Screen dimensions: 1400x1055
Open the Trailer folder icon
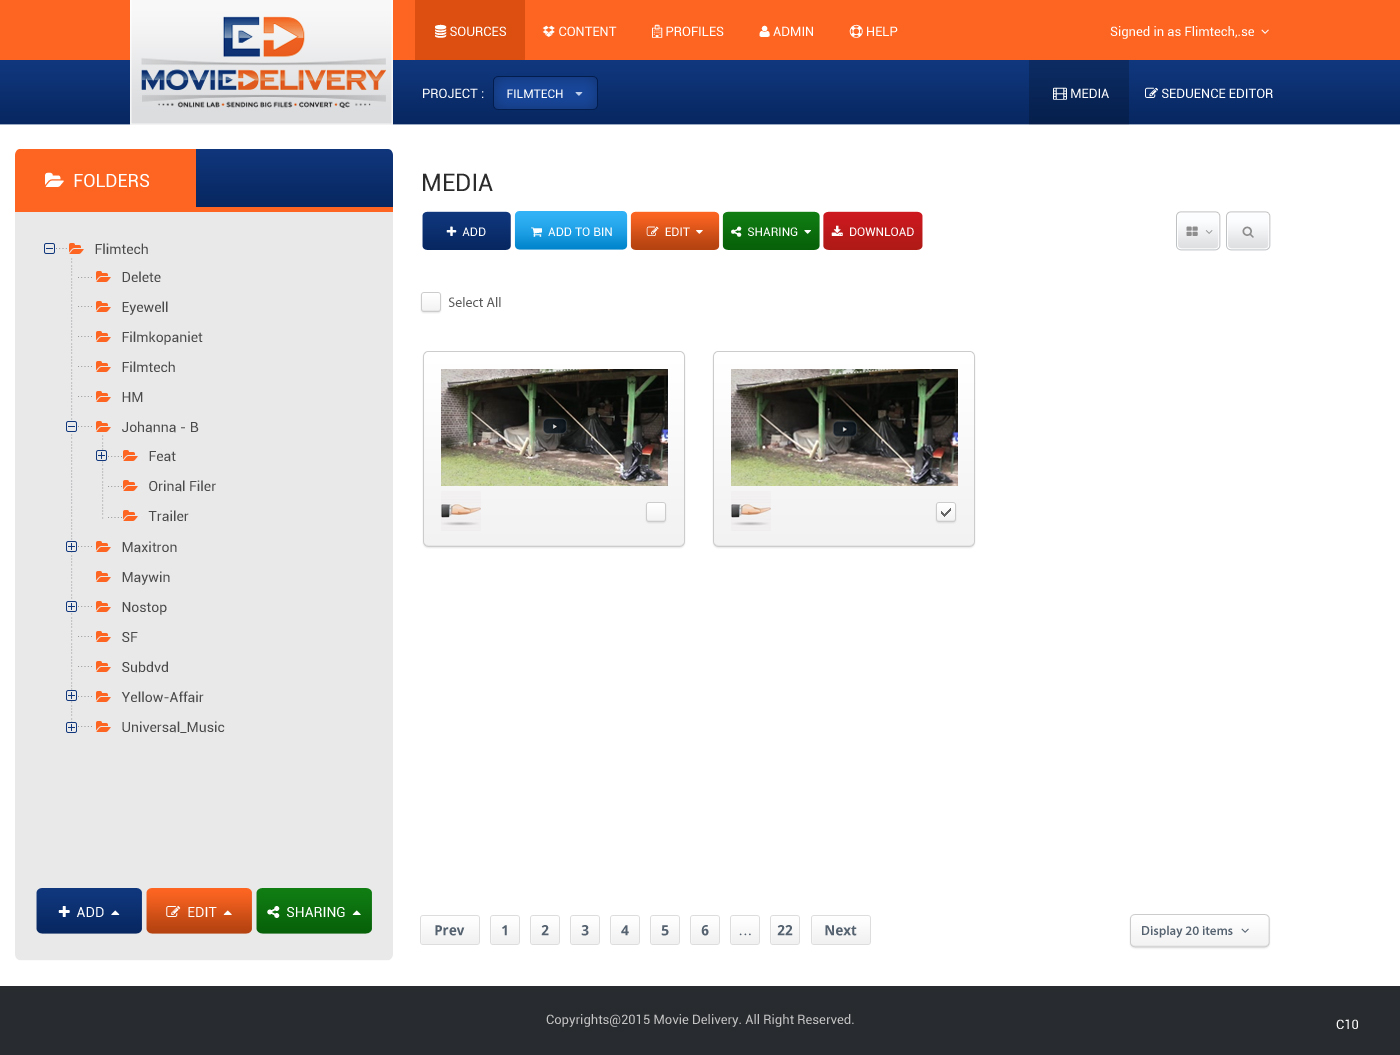click(x=130, y=516)
